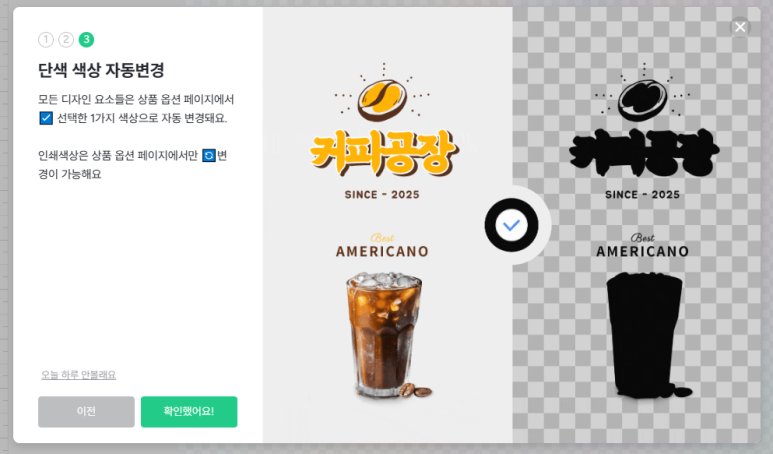773x454 pixels.
Task: Close the dialog with the X icon
Action: pyautogui.click(x=740, y=27)
